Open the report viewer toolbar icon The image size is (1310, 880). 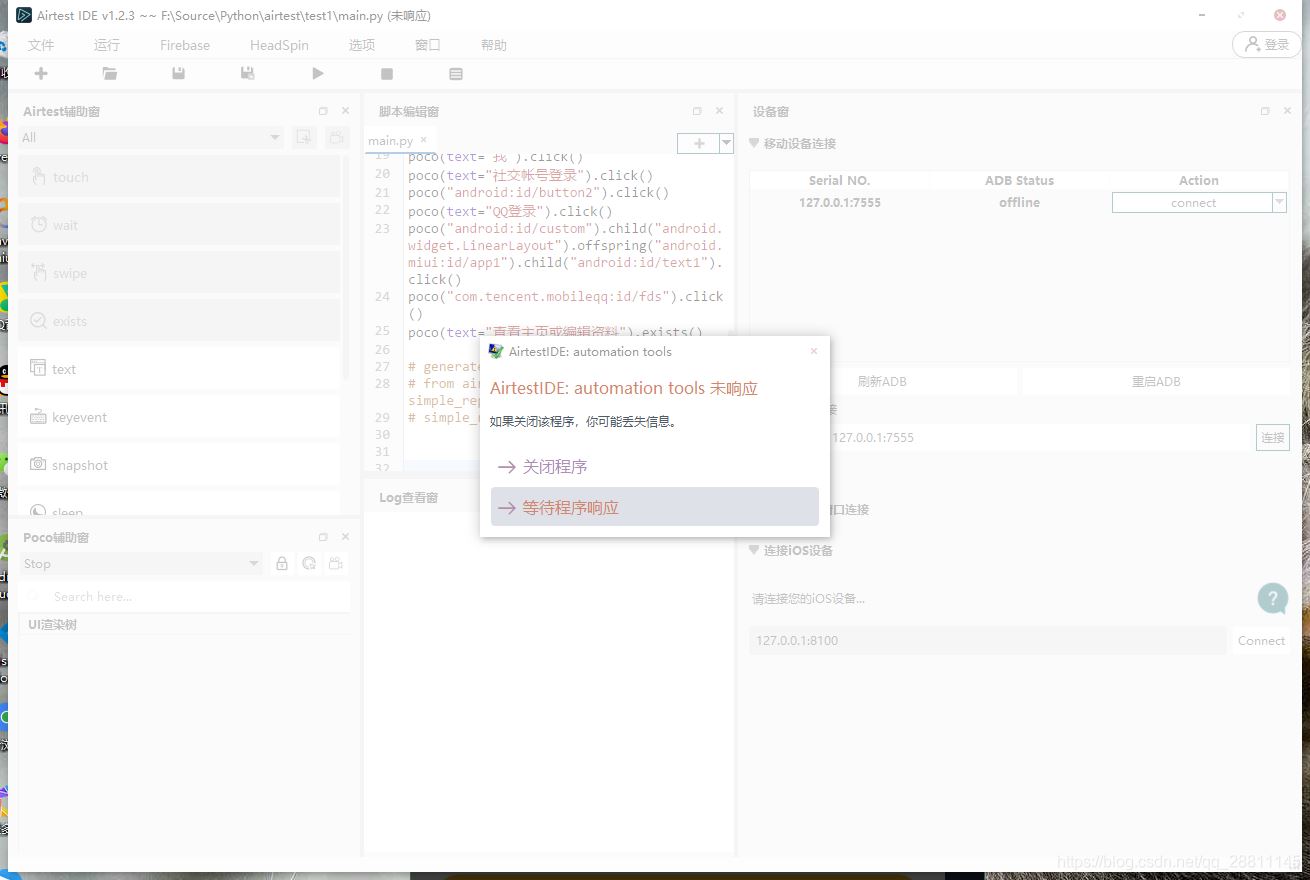tap(456, 73)
